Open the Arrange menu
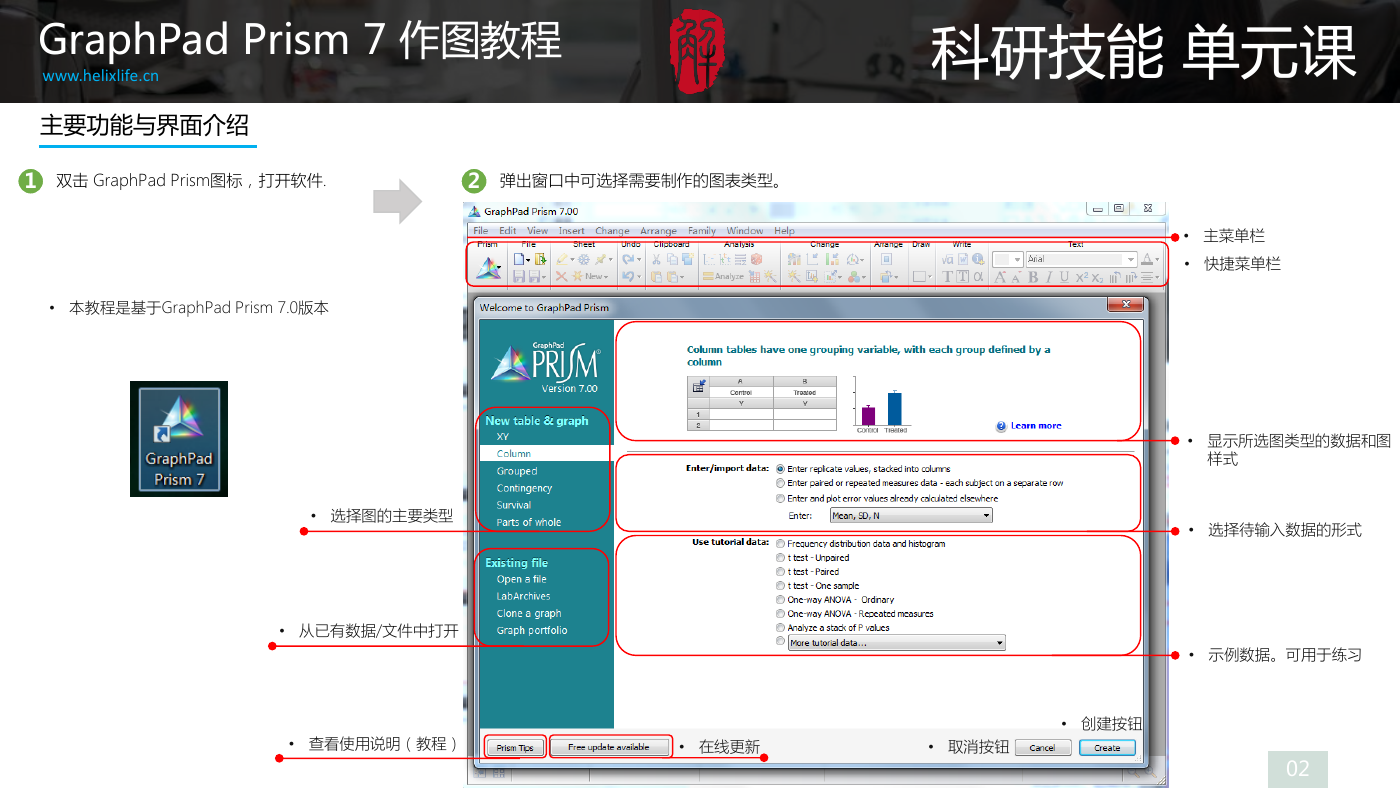The width and height of the screenshot is (1400, 788). point(659,231)
